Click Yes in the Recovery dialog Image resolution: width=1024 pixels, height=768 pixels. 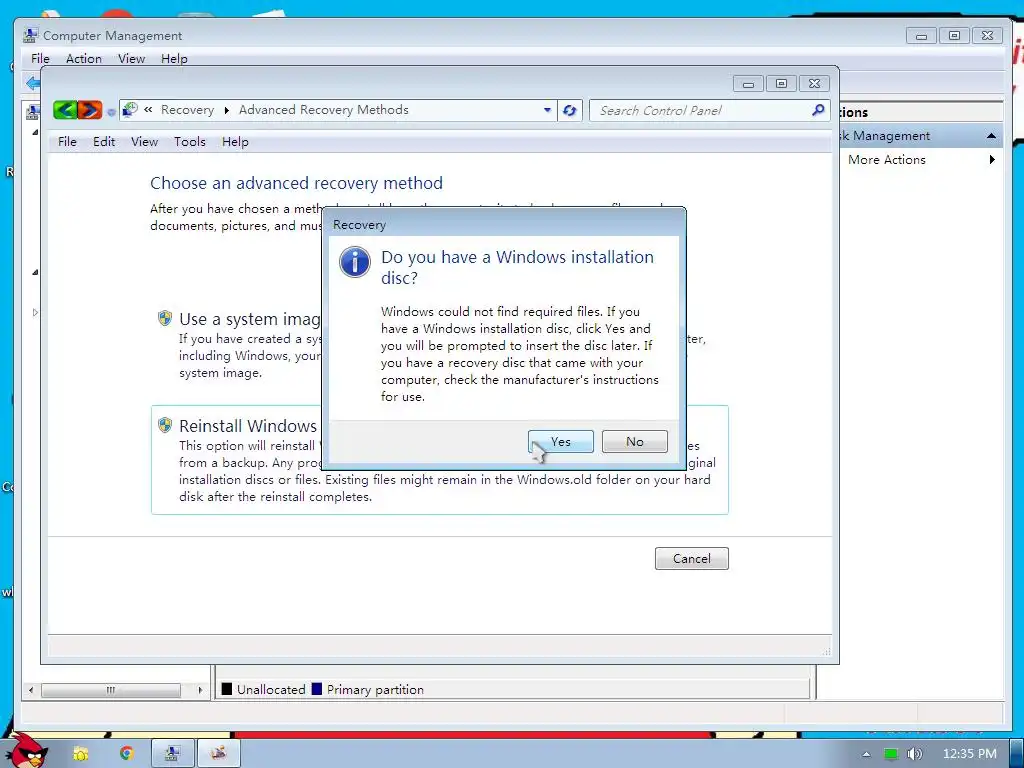click(x=560, y=441)
